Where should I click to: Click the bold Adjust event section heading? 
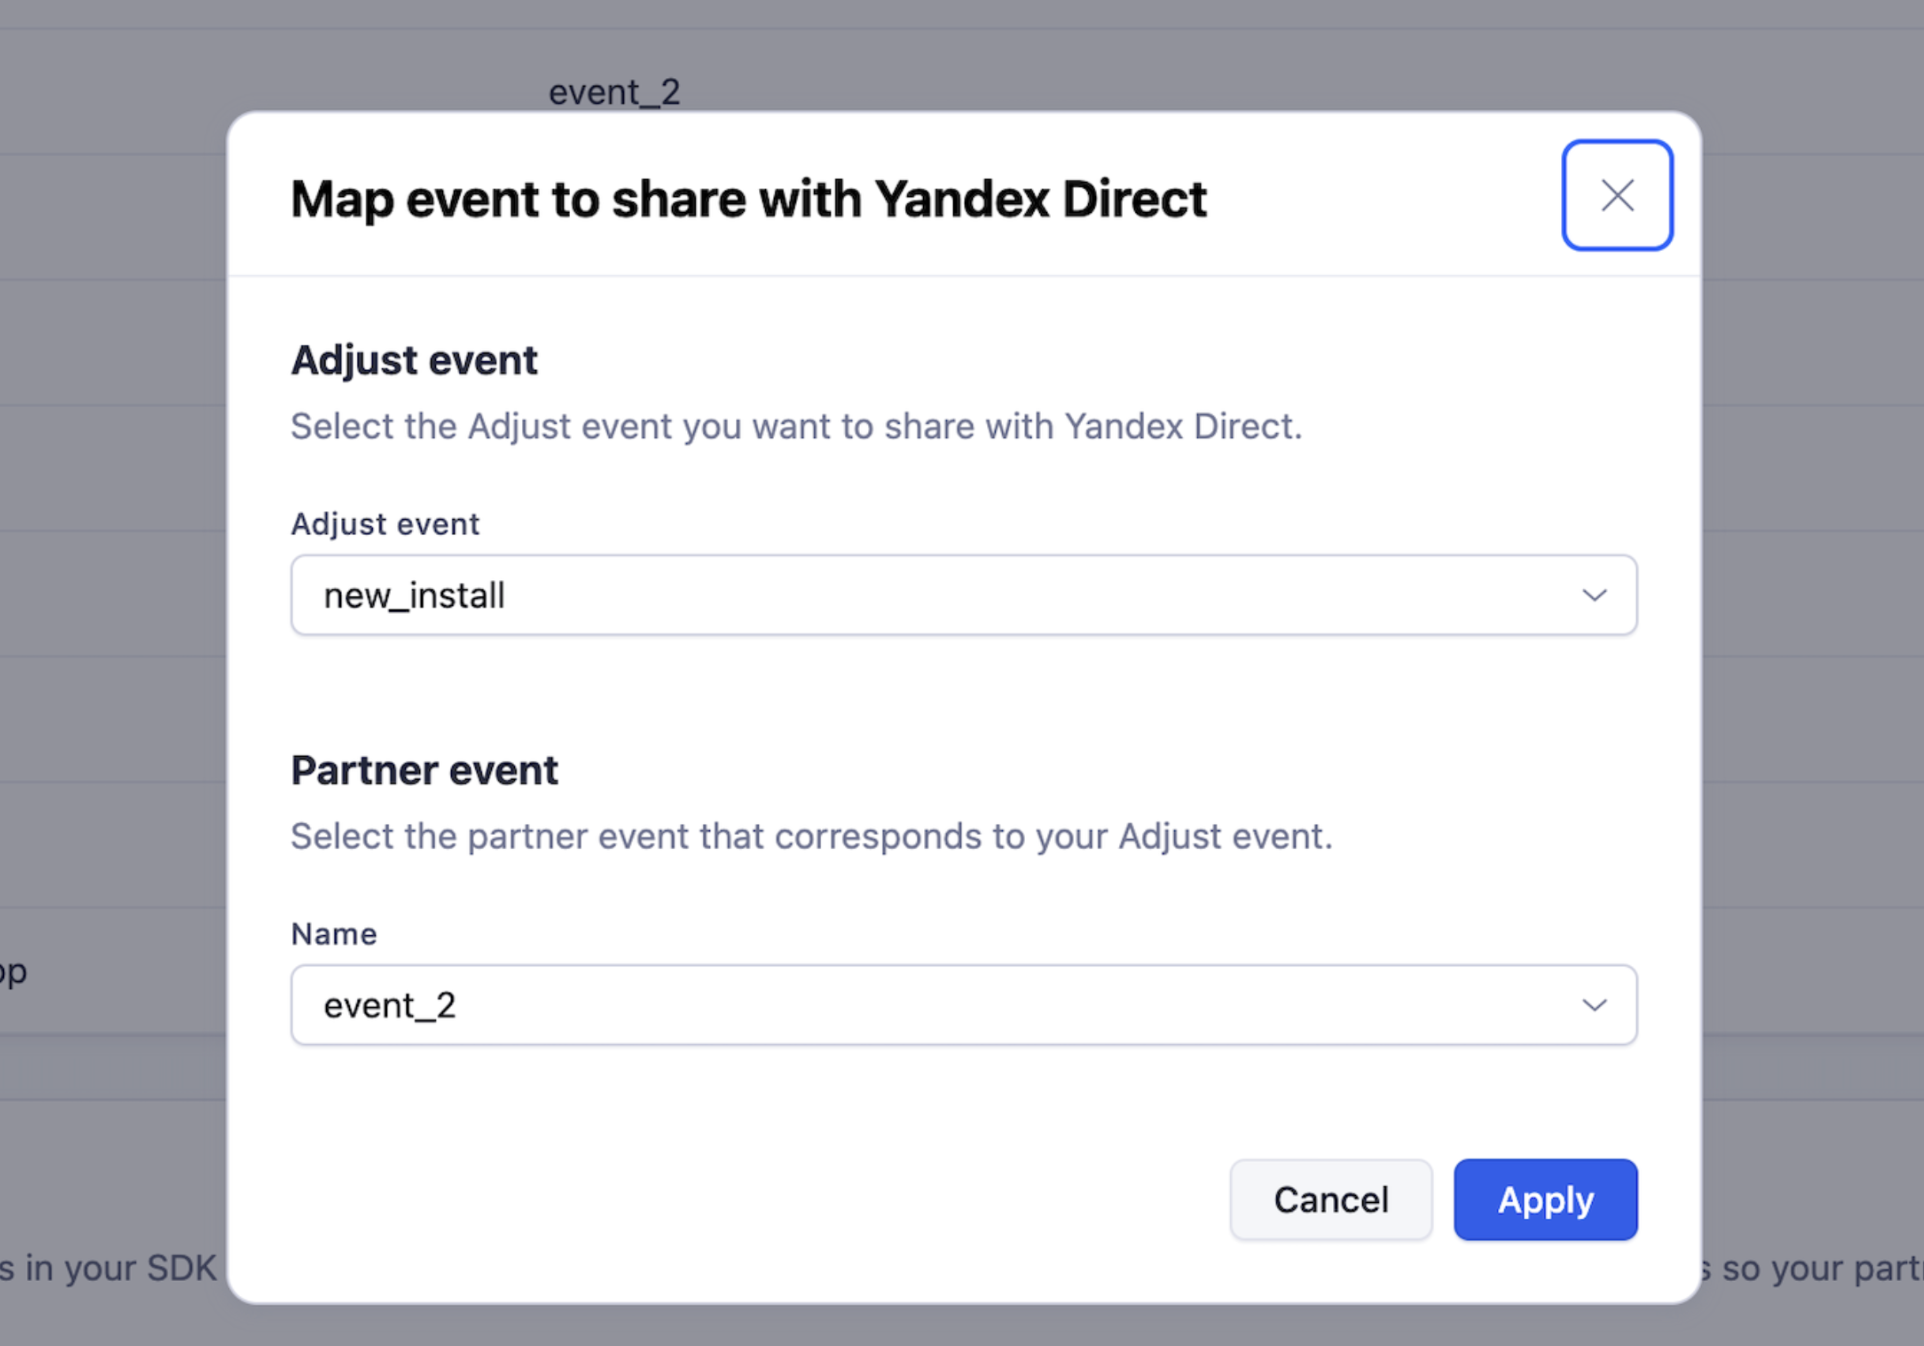[414, 360]
